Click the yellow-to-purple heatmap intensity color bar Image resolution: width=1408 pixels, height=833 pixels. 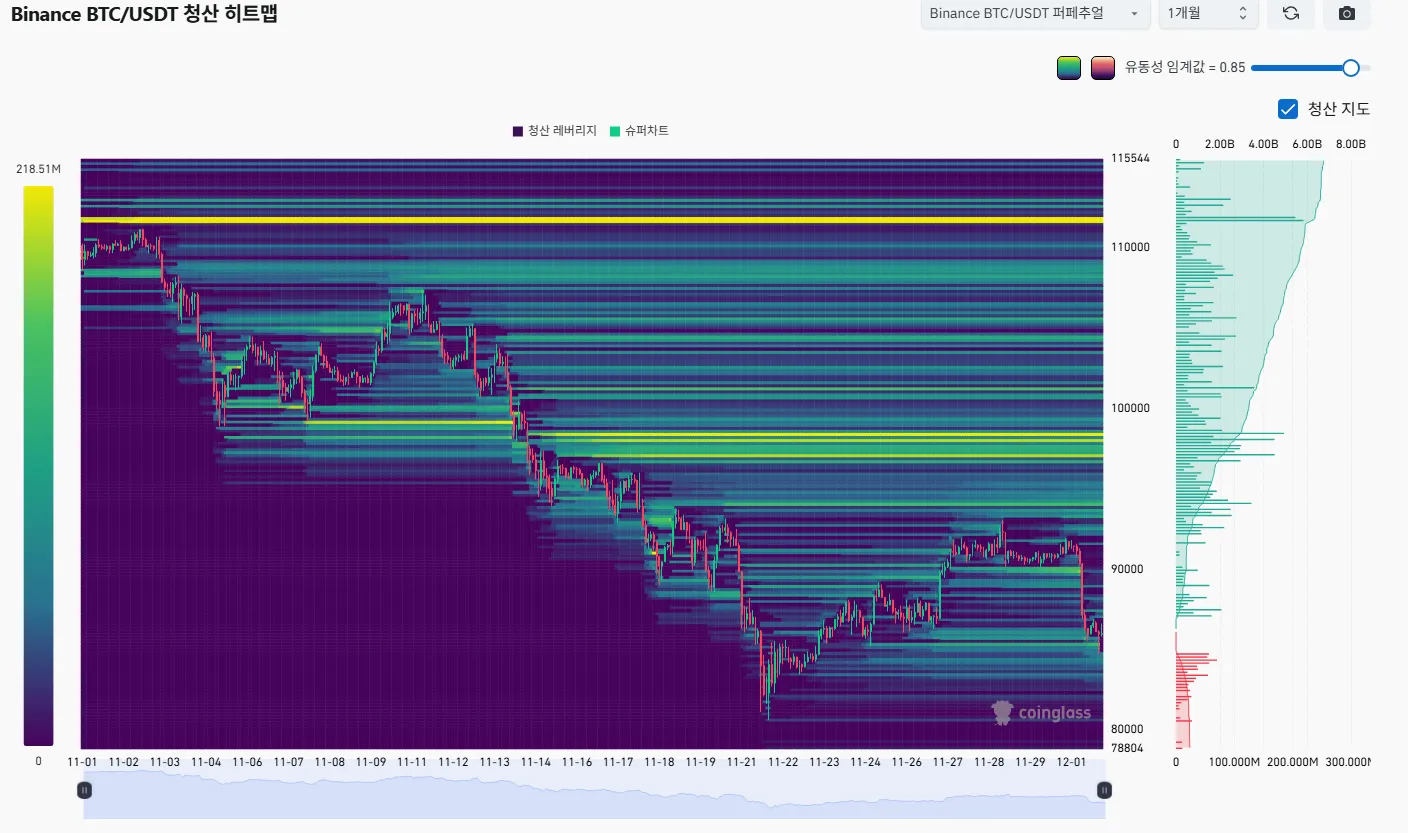(x=38, y=465)
